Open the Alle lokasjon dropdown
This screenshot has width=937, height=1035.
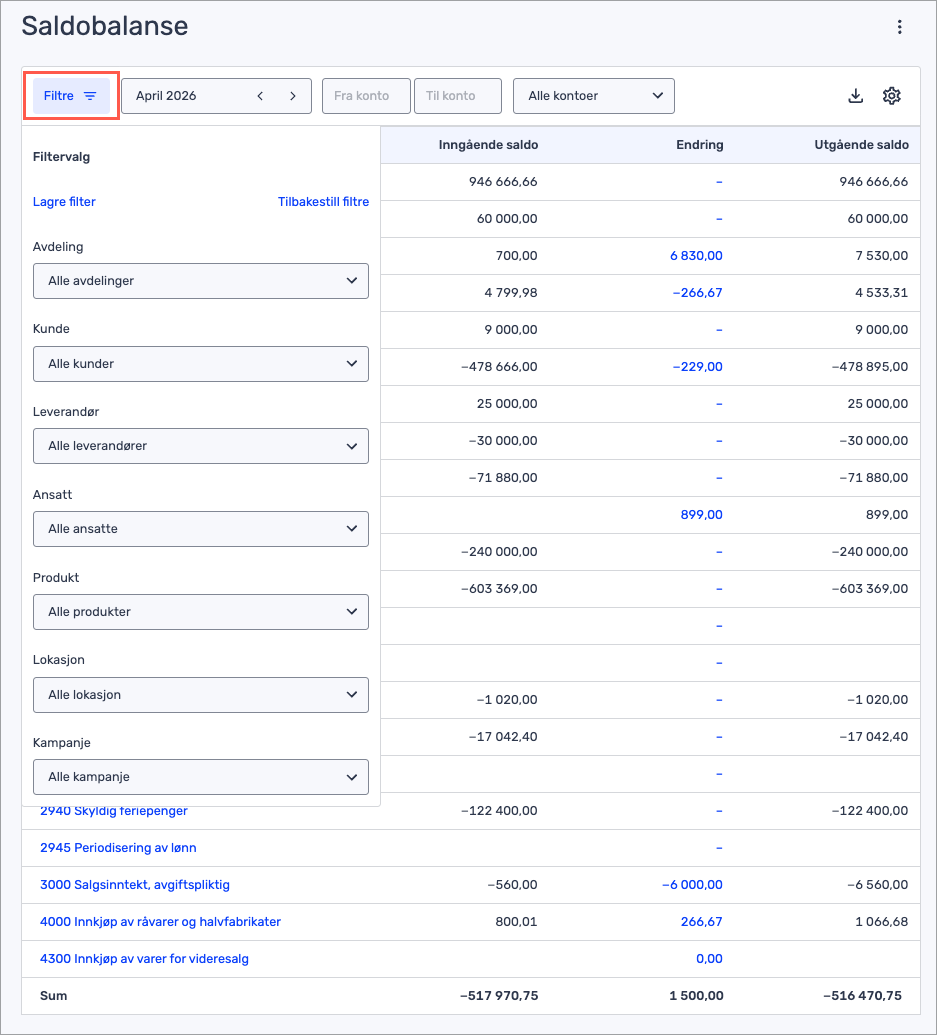pyautogui.click(x=200, y=695)
